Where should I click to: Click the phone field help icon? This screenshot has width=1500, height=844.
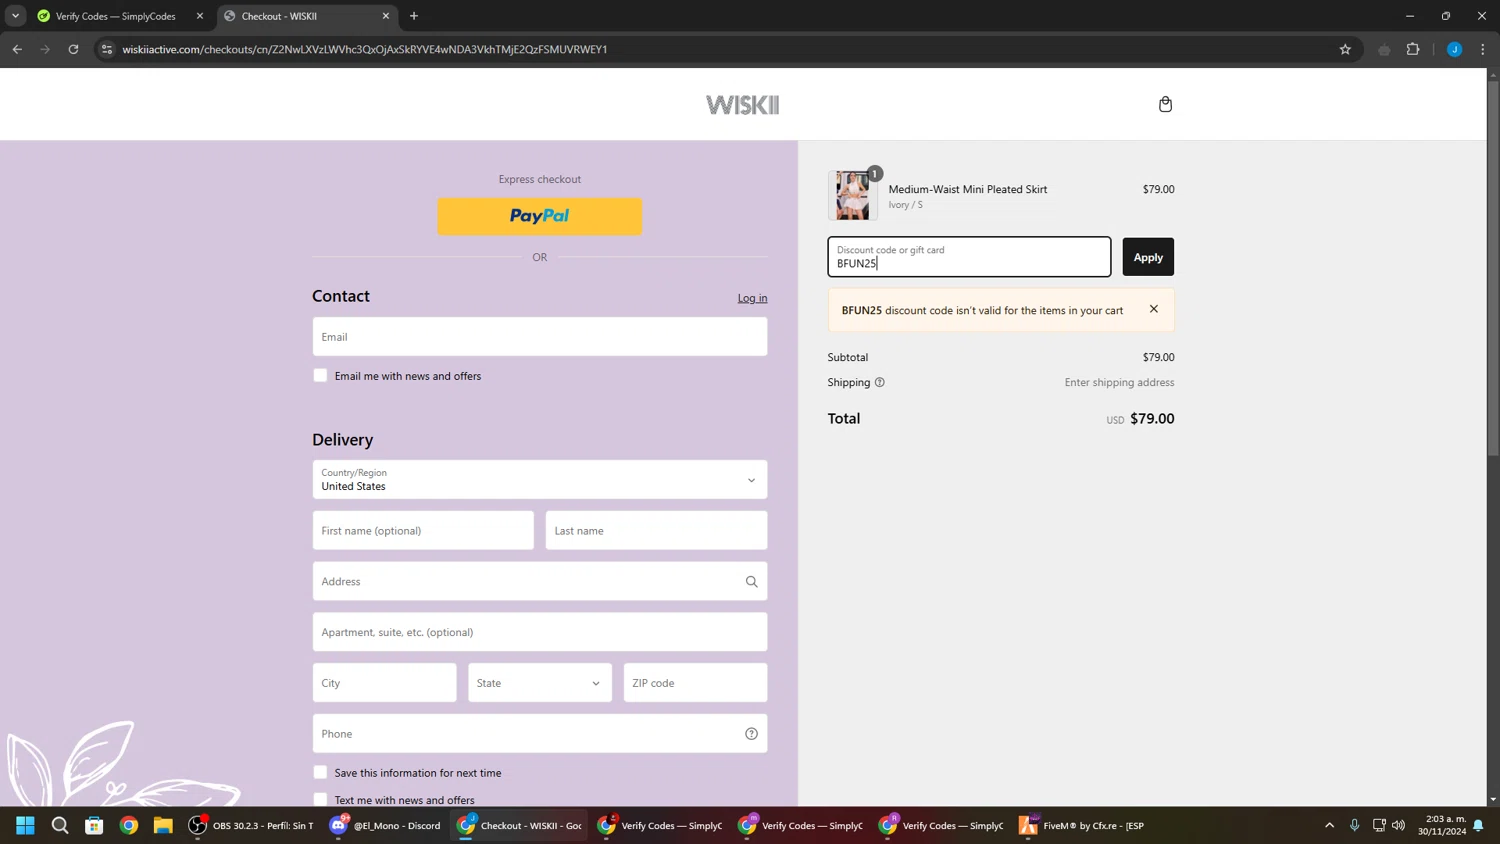[x=751, y=733]
